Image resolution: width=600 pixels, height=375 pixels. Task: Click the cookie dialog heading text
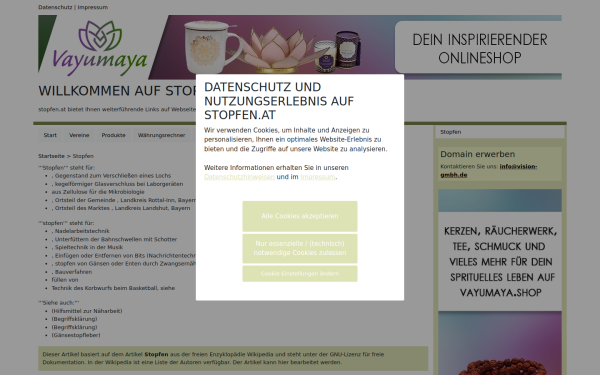click(x=279, y=101)
